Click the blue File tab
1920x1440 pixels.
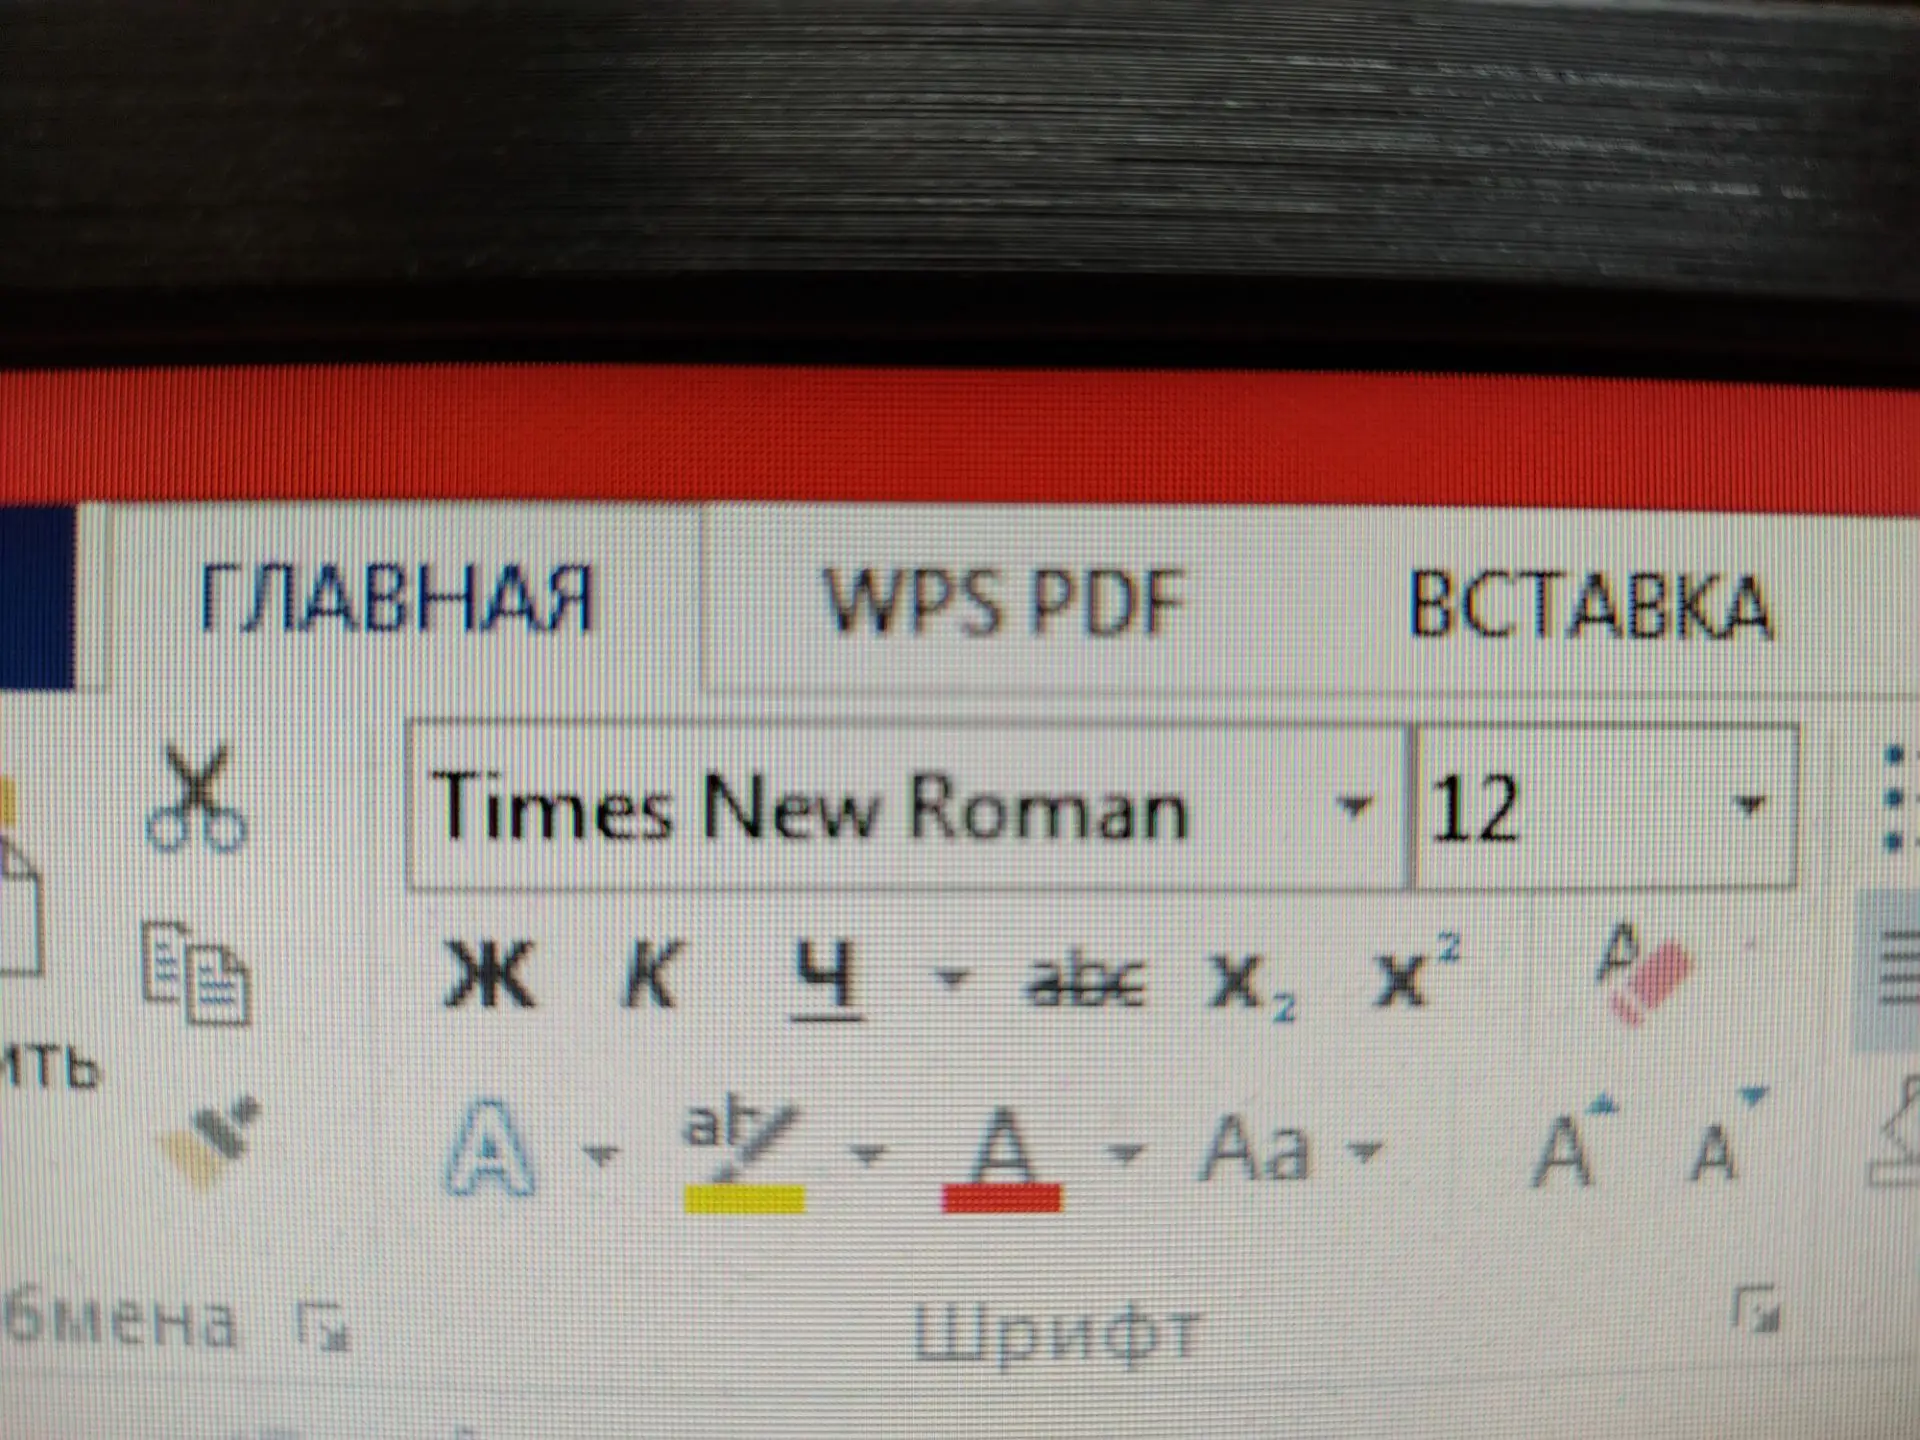tap(37, 598)
